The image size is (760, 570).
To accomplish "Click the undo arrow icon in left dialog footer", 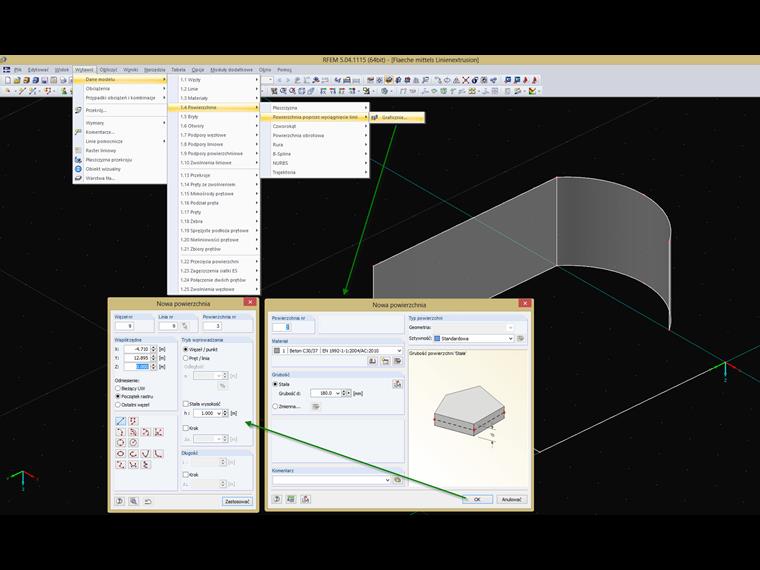I will [x=148, y=501].
